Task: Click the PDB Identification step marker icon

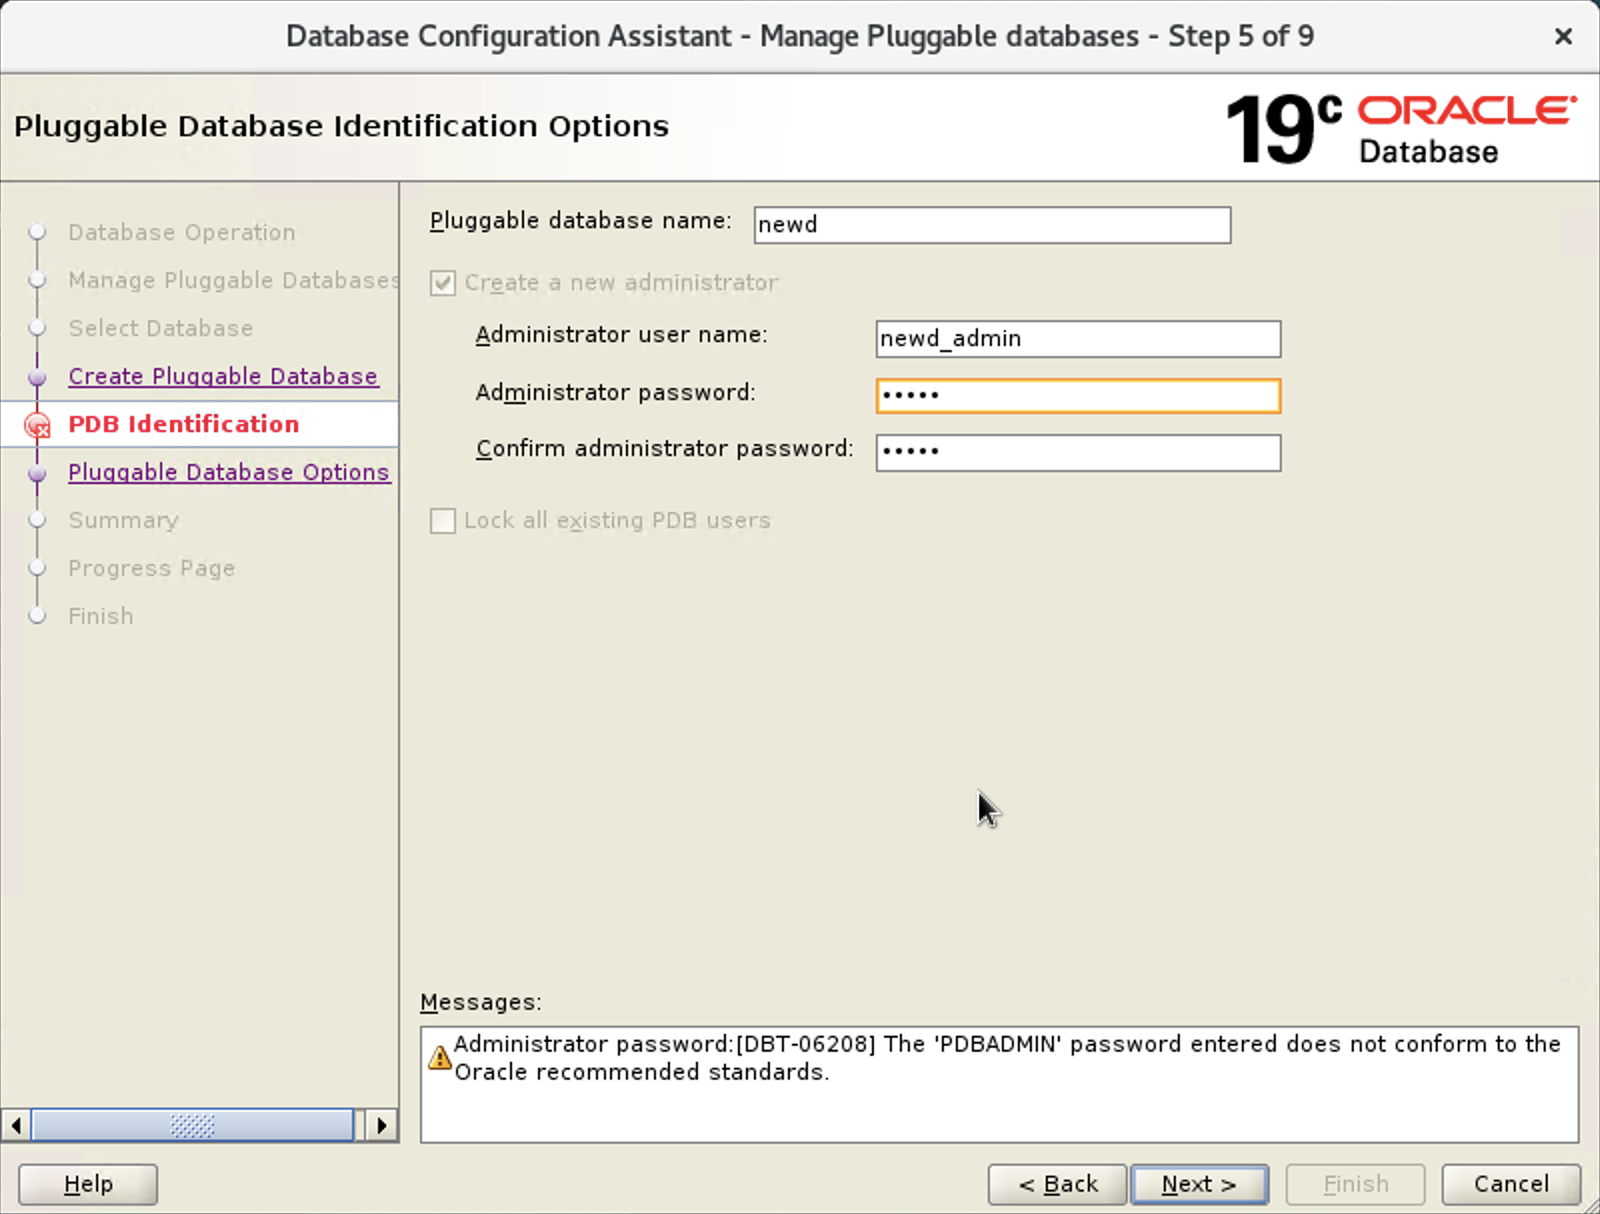Action: [37, 426]
